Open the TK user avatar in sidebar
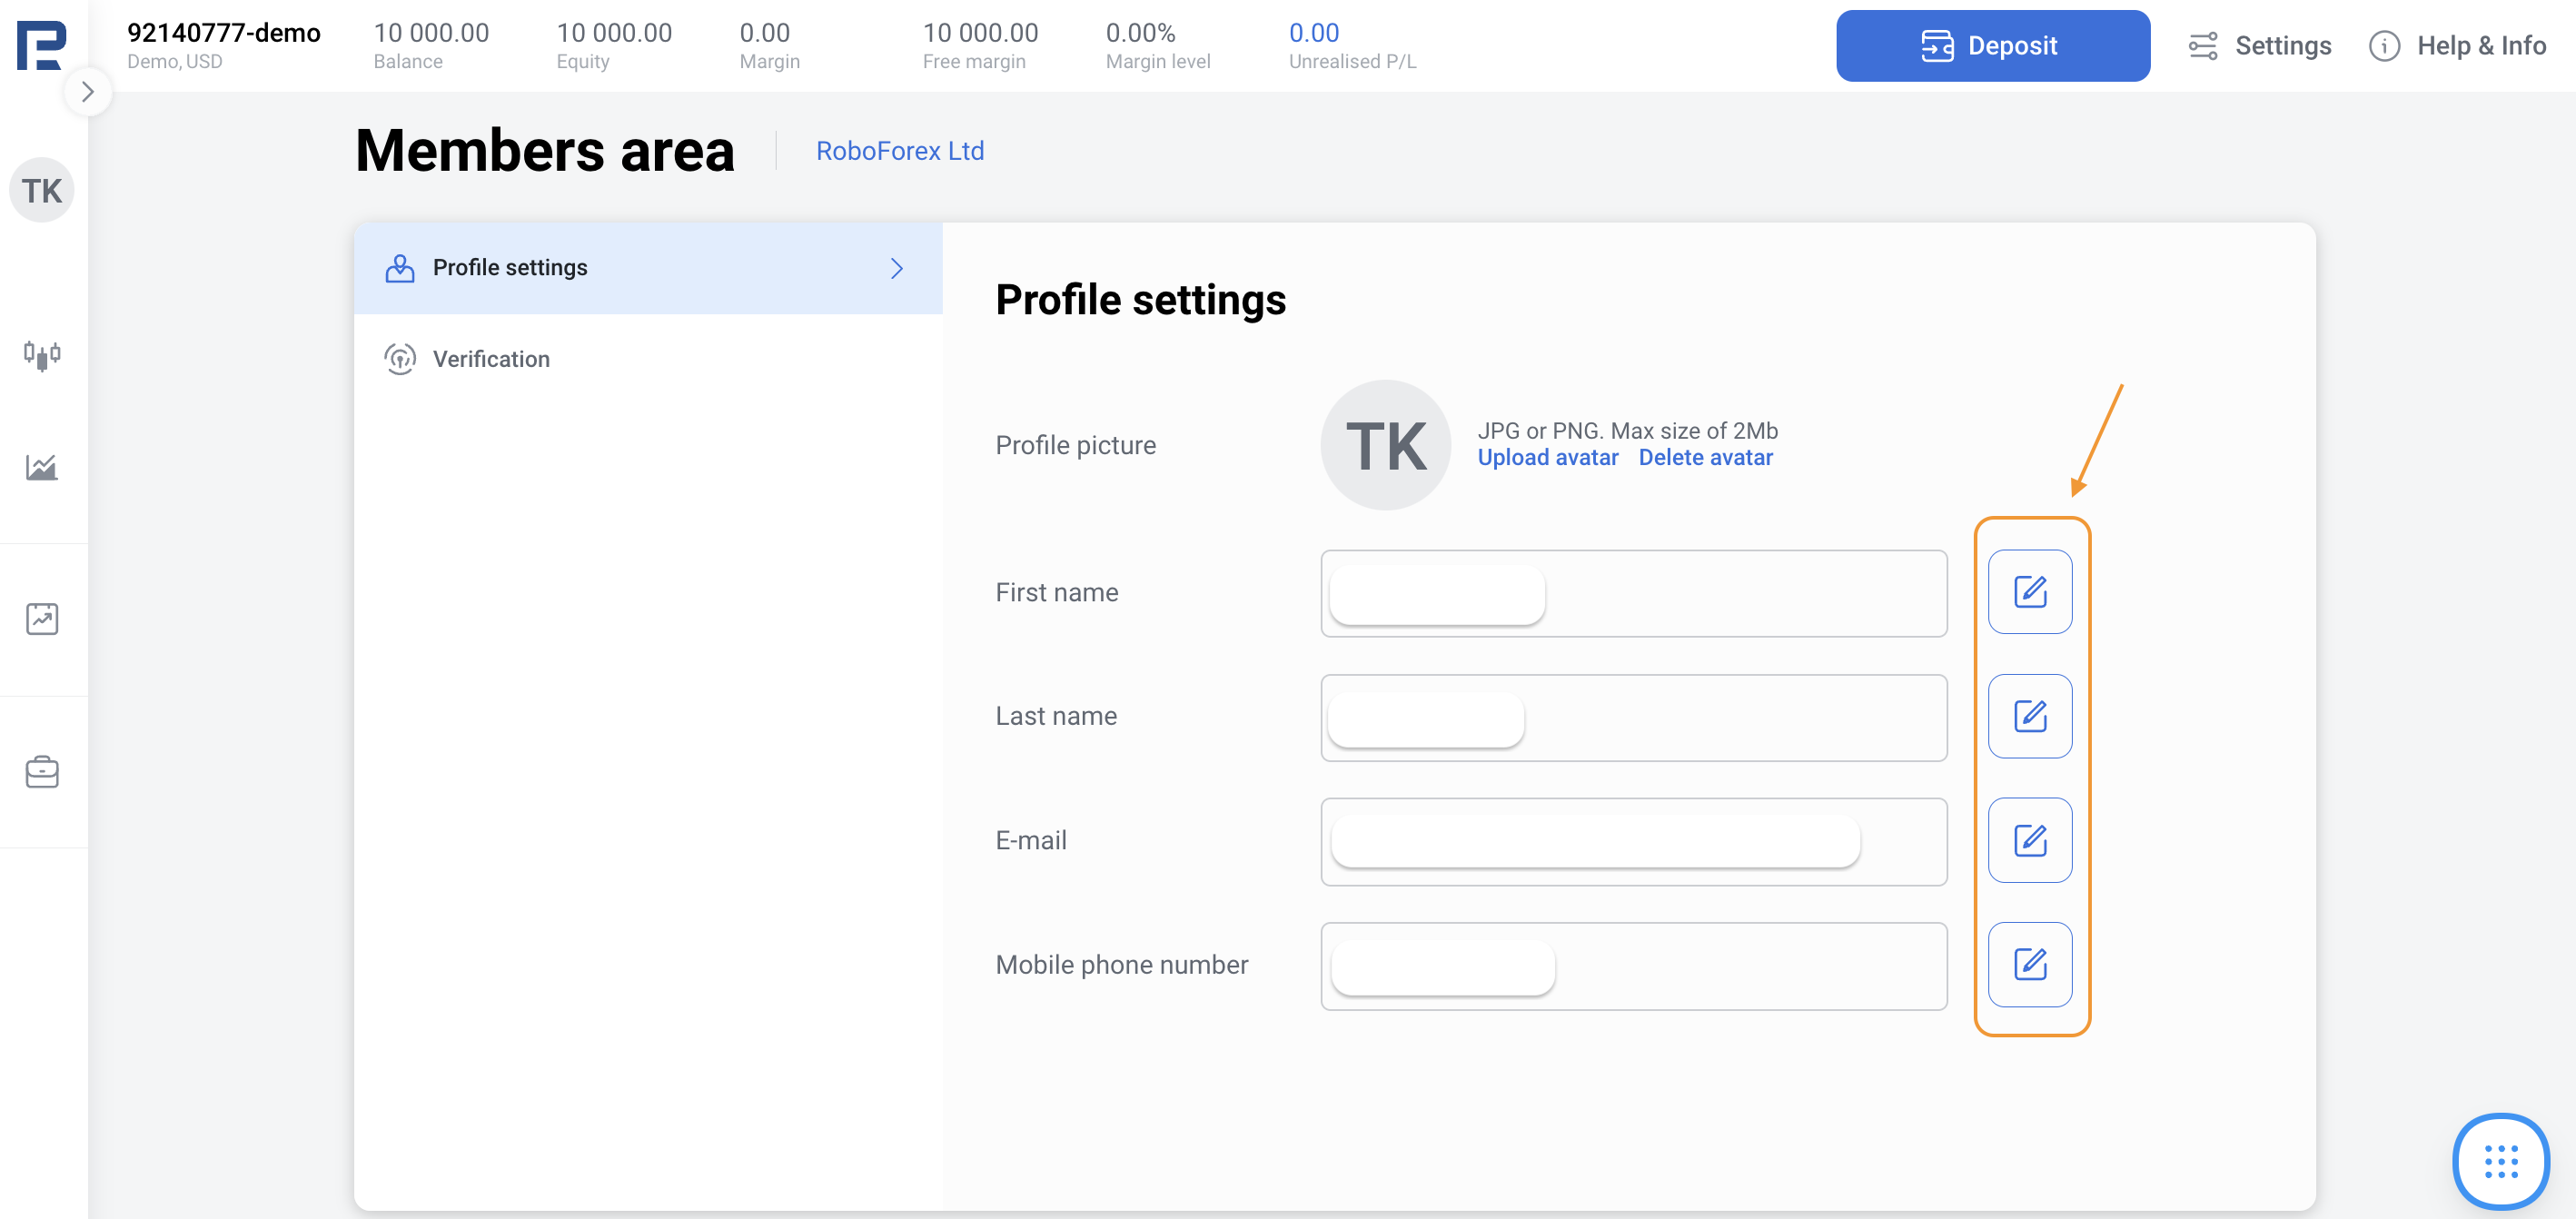Viewport: 2576px width, 1219px height. 42,190
